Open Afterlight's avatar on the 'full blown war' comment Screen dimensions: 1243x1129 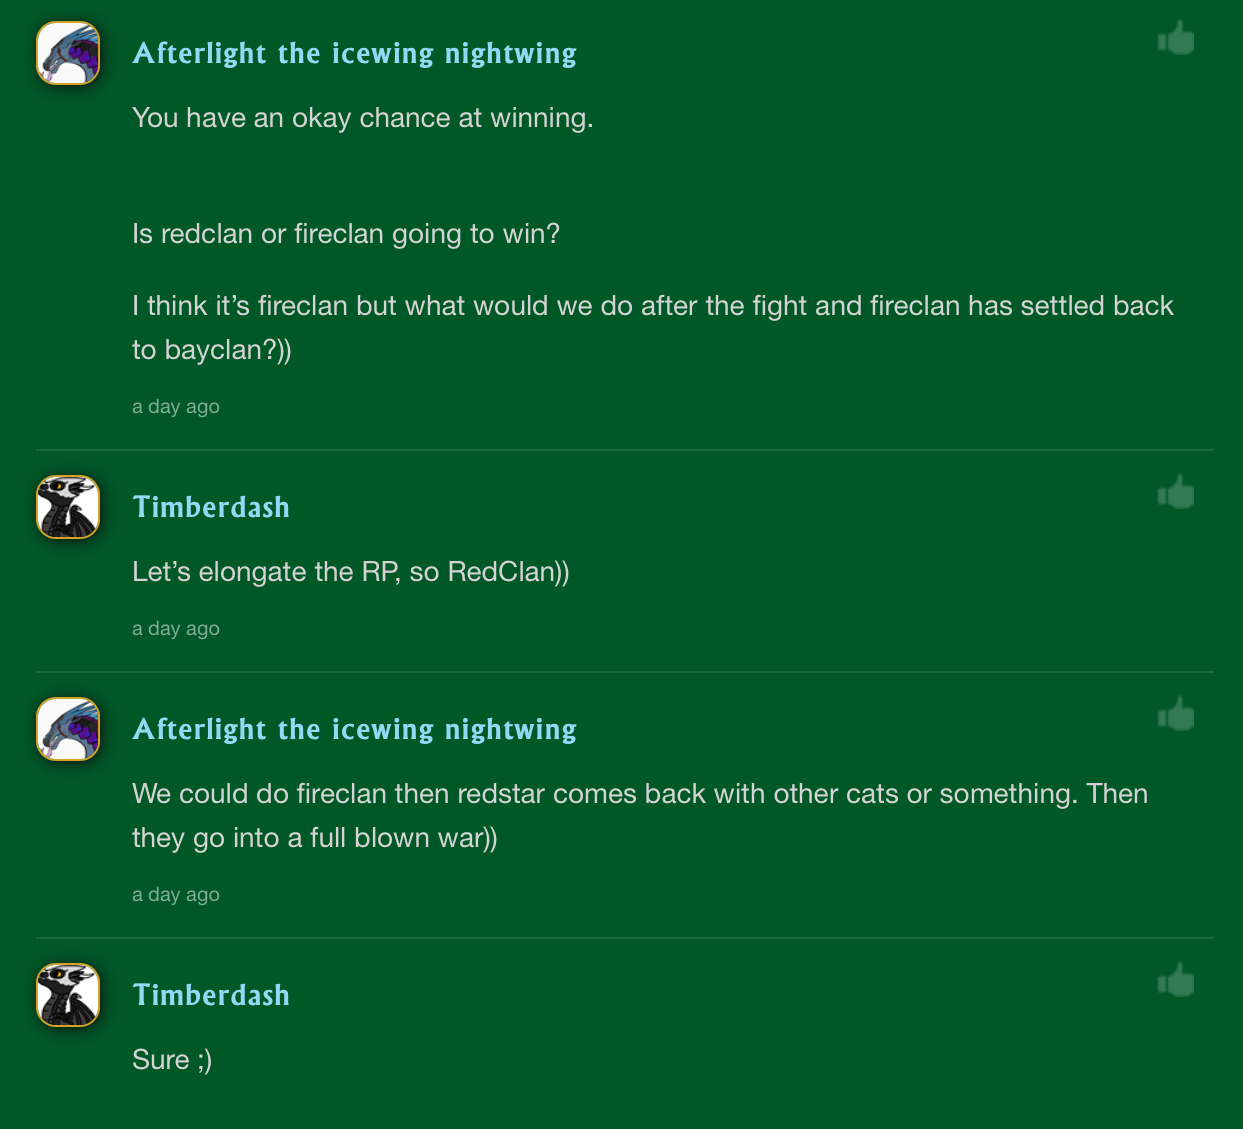coord(68,729)
